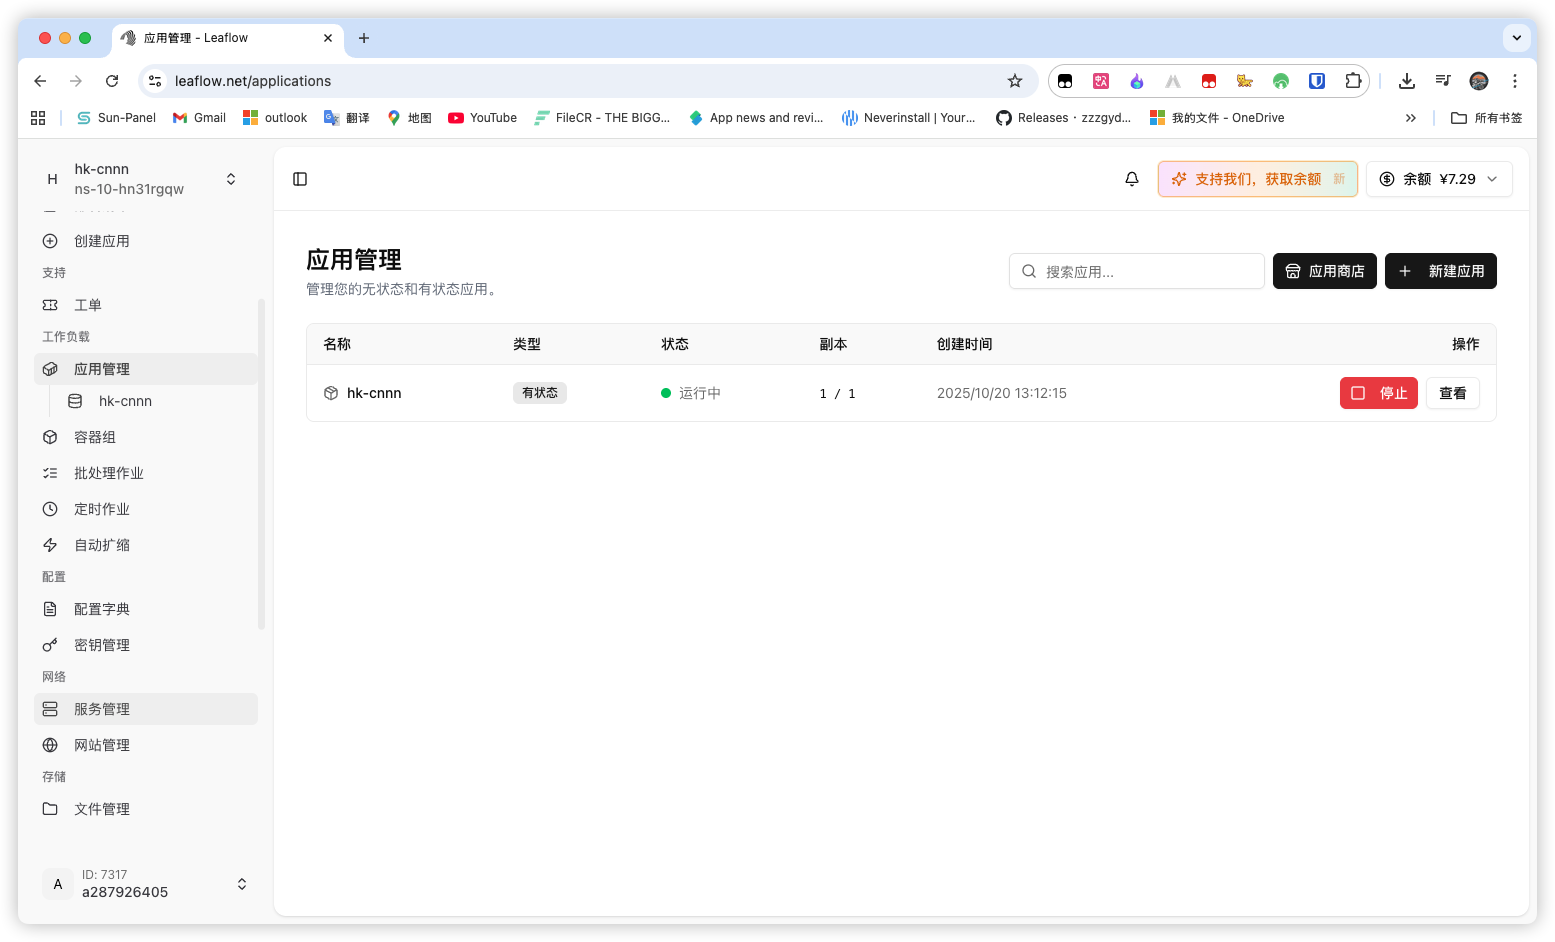Toggle the sidebar panel icon
The image size is (1555, 942).
click(300, 179)
